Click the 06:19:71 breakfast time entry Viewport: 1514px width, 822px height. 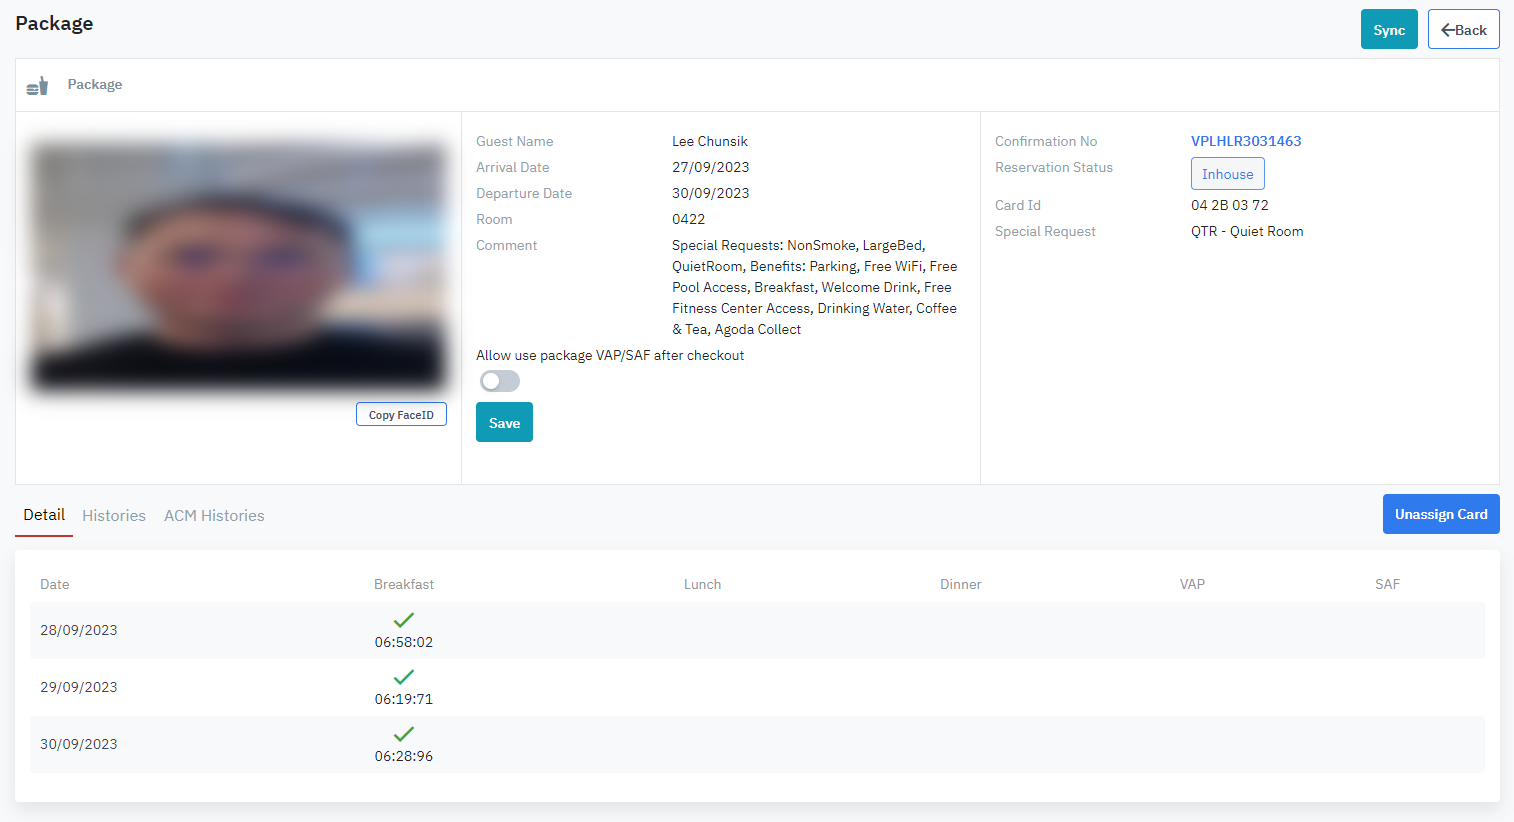point(404,699)
